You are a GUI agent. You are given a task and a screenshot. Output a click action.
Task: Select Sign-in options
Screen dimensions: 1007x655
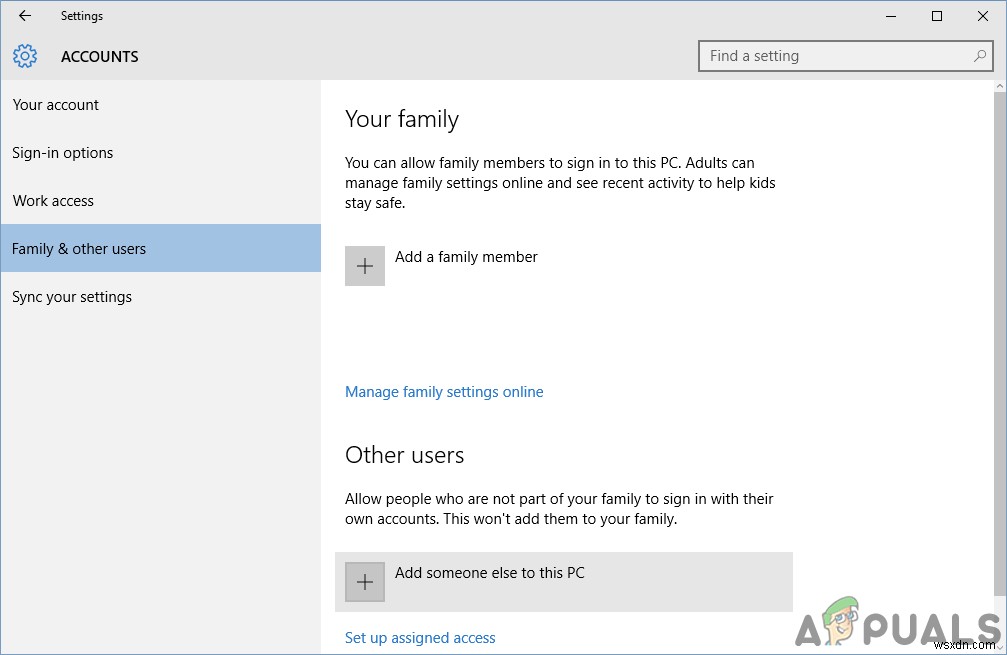[161, 153]
